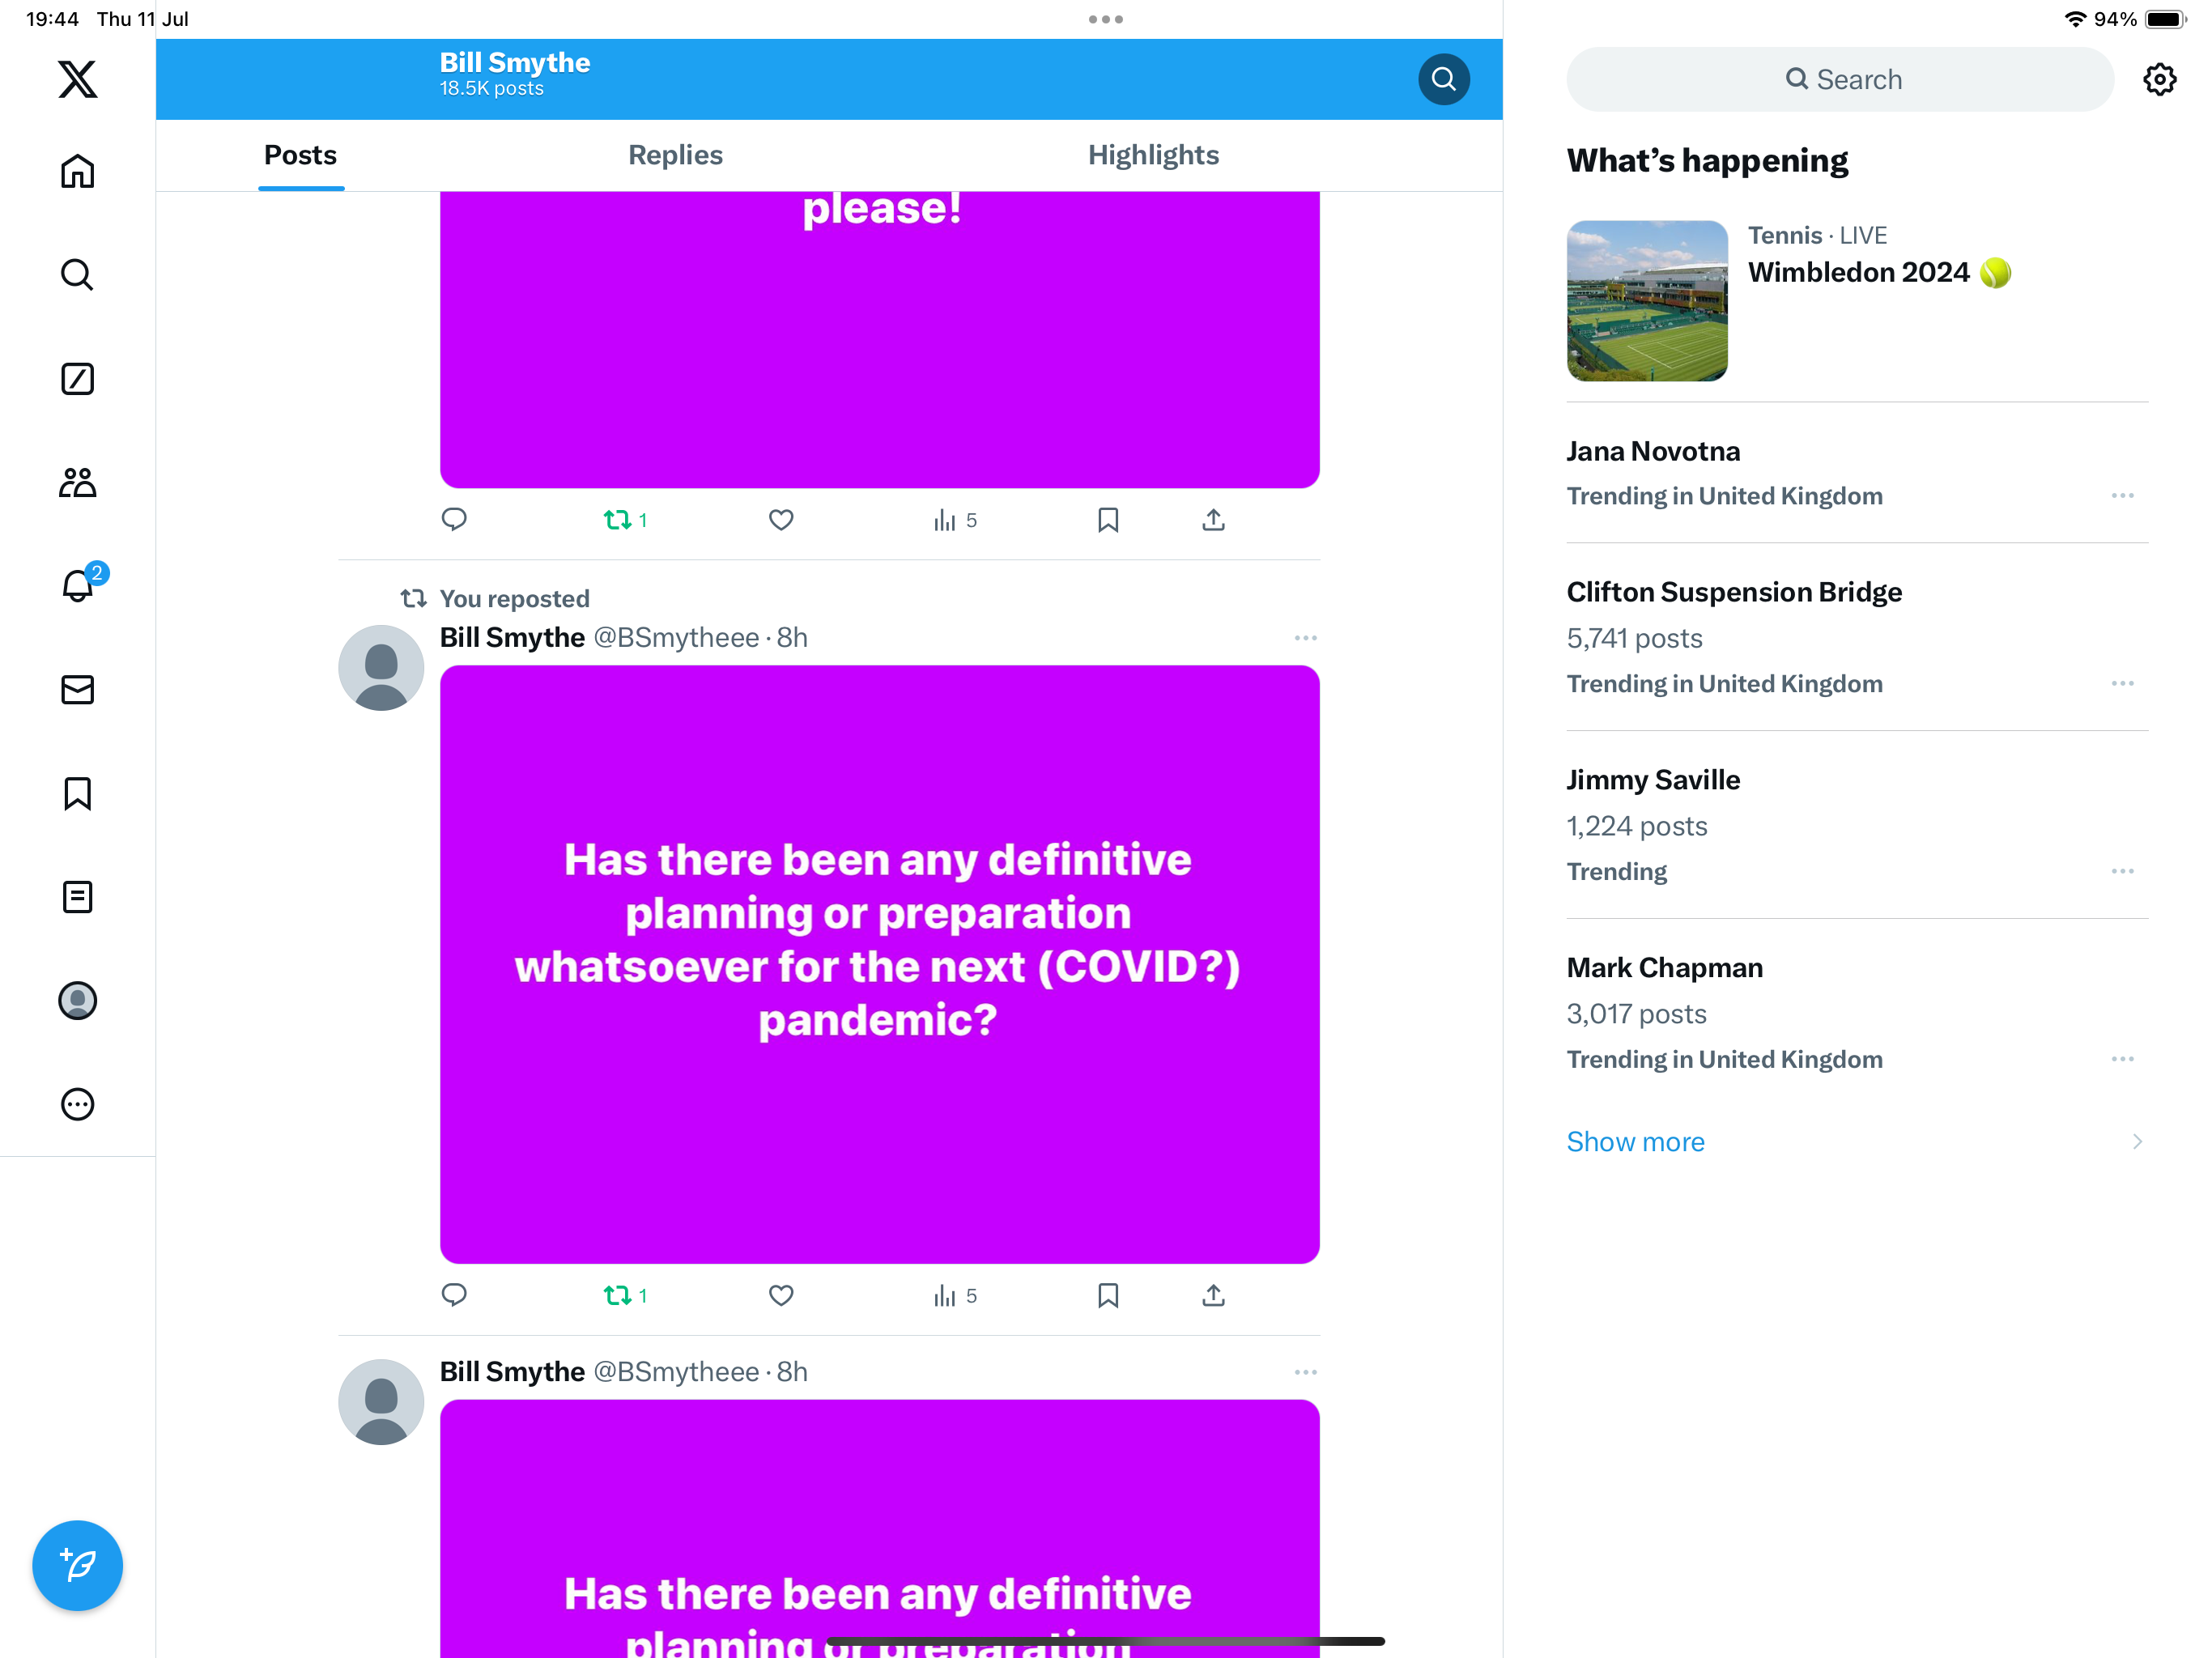Toggle like on the COVID pandemic post
This screenshot has width=2212, height=1658.
781,1295
